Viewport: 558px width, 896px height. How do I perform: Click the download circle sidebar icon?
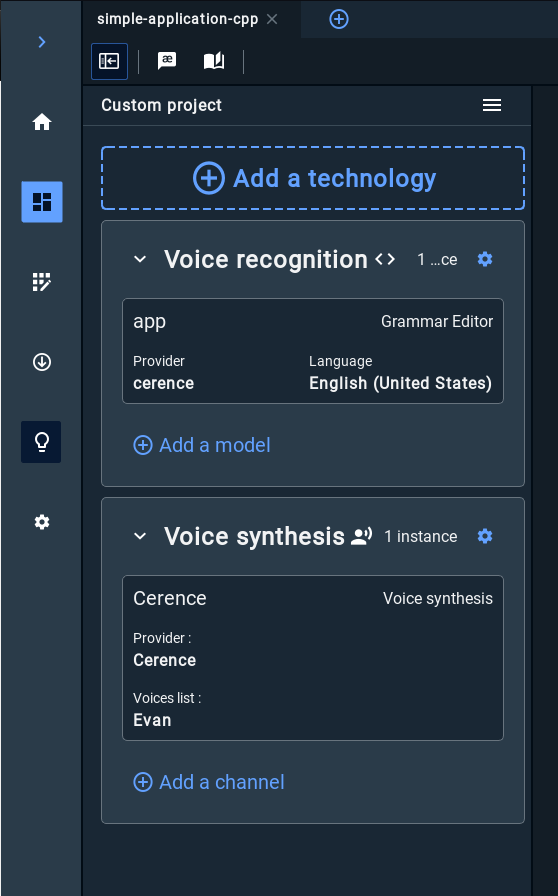coord(42,362)
